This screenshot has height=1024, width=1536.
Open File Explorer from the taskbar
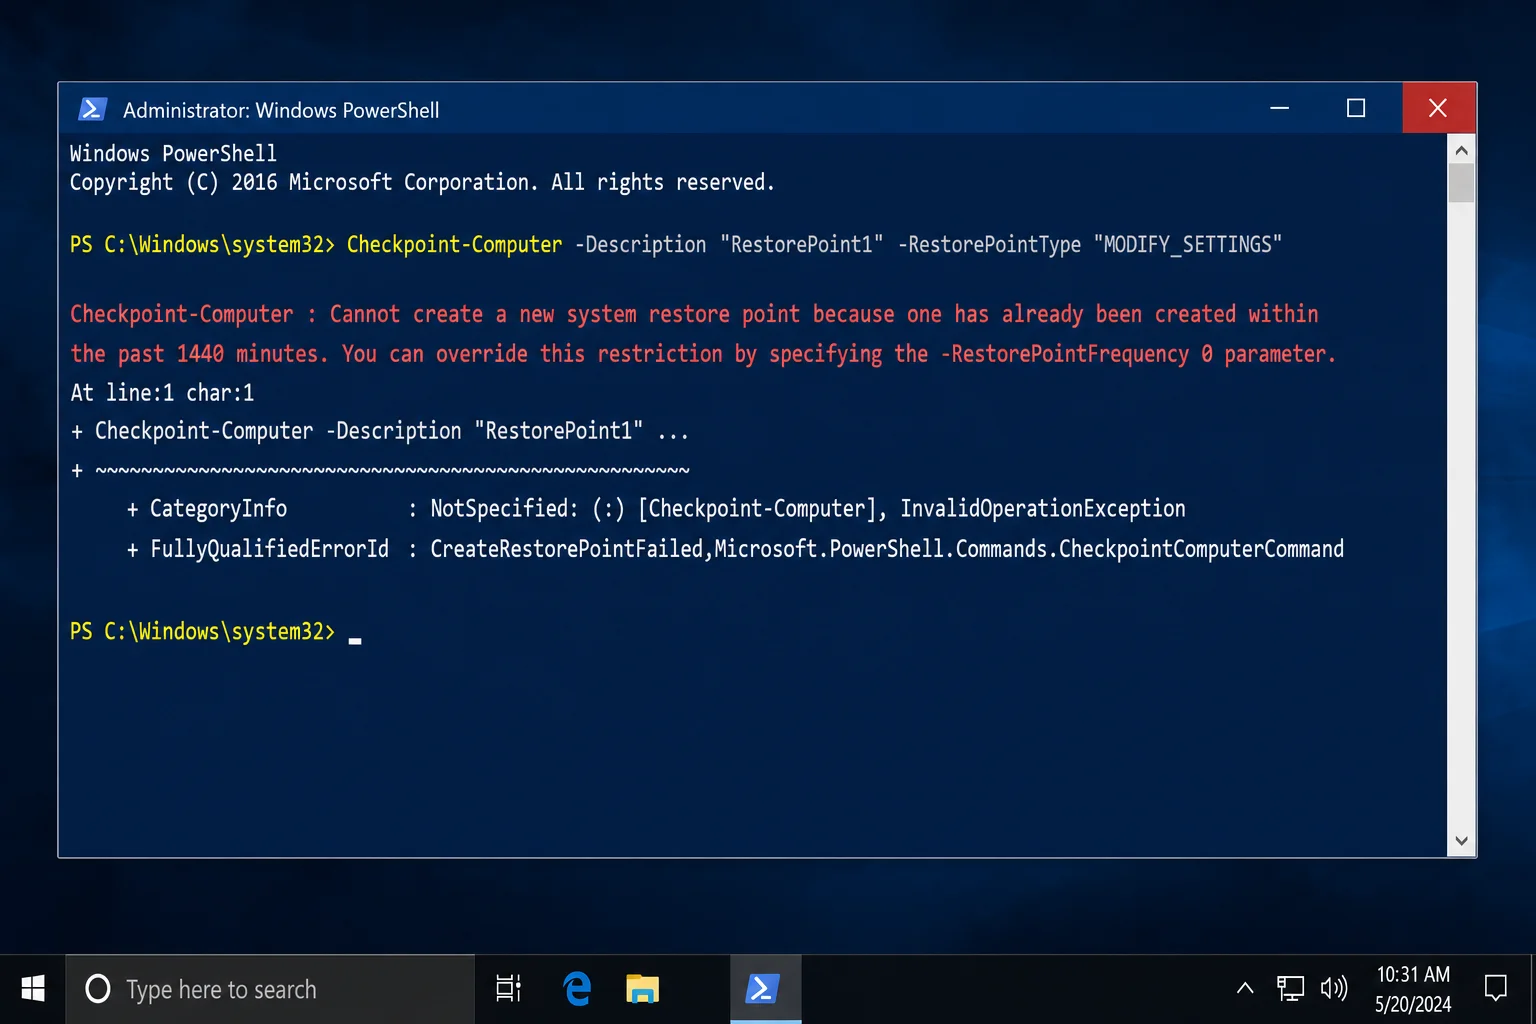tap(642, 989)
